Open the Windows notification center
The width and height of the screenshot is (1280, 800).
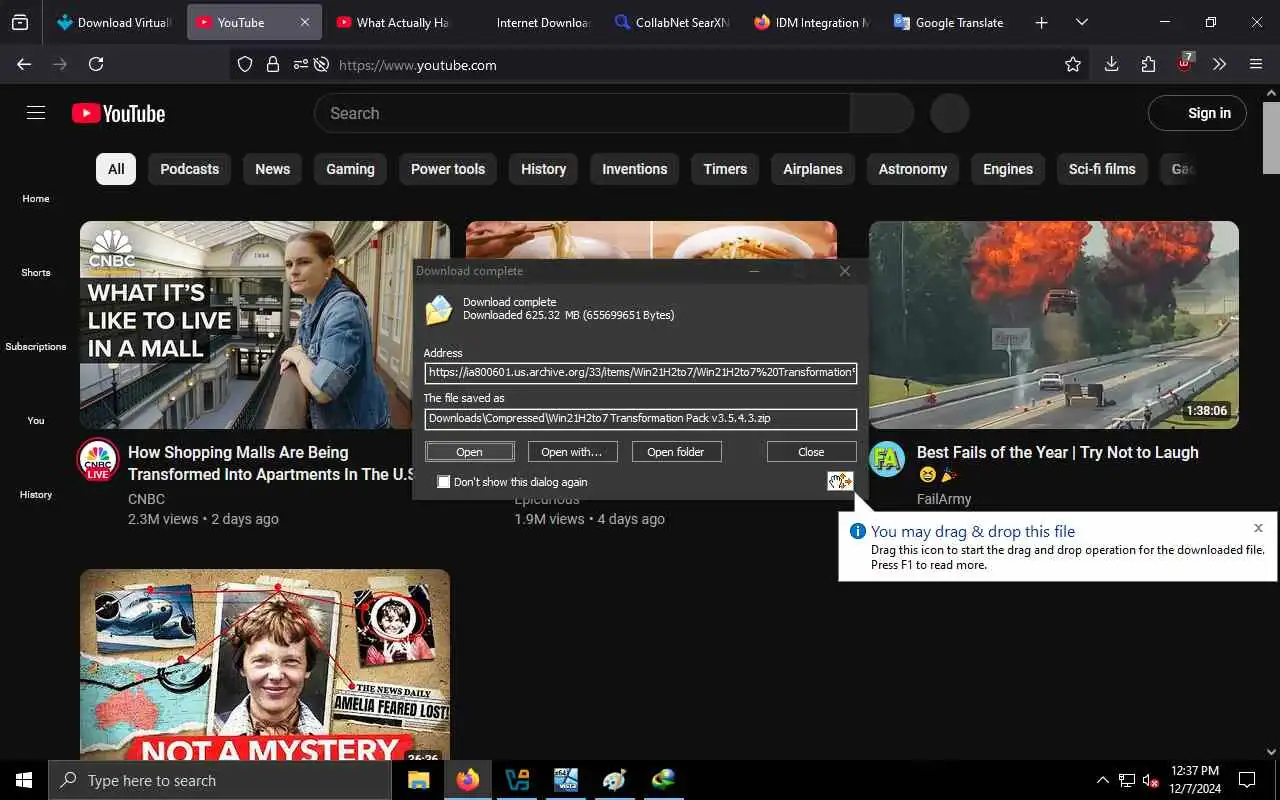(x=1247, y=780)
